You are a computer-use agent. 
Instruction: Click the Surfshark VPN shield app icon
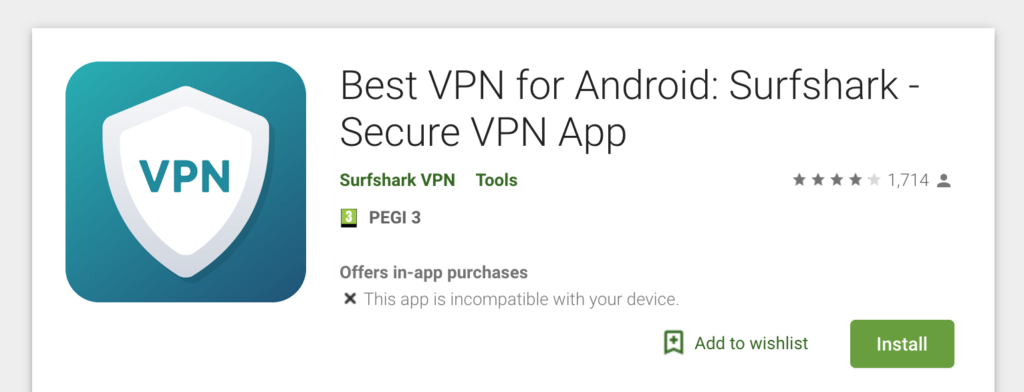(x=185, y=182)
